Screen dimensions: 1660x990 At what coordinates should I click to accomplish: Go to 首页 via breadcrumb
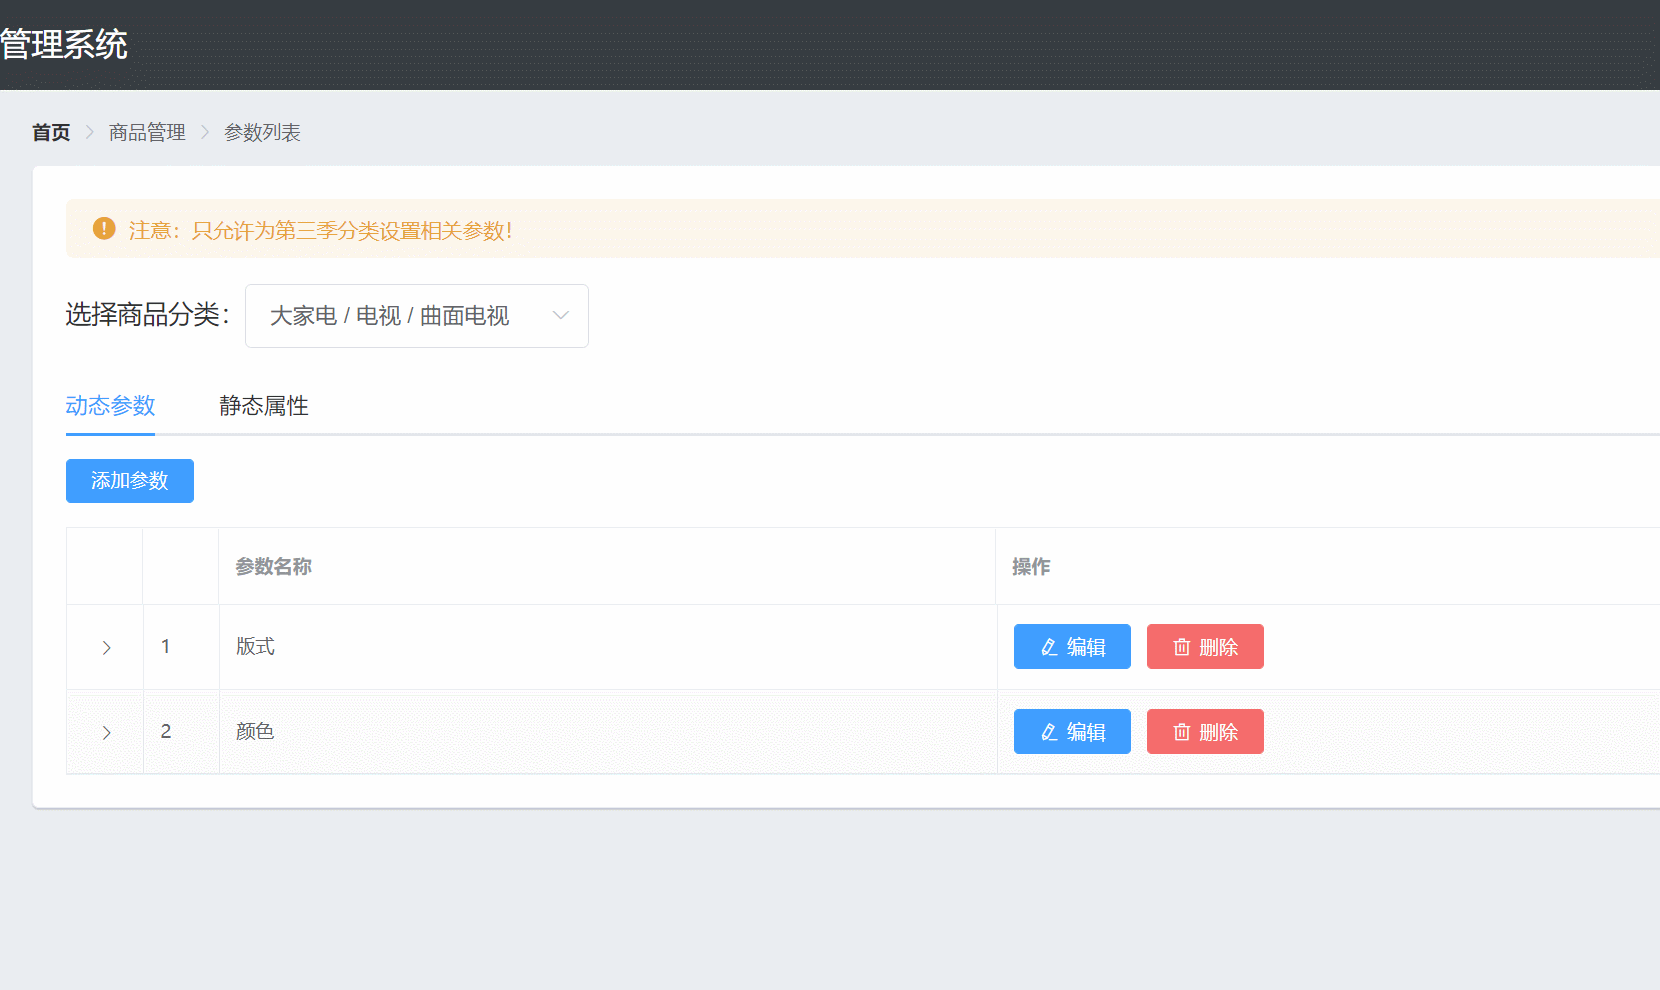coord(51,132)
